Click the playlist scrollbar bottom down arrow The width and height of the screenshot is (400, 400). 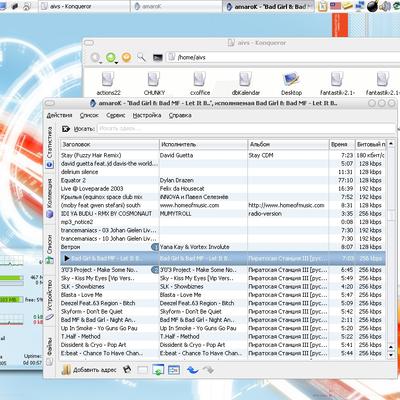click(391, 355)
